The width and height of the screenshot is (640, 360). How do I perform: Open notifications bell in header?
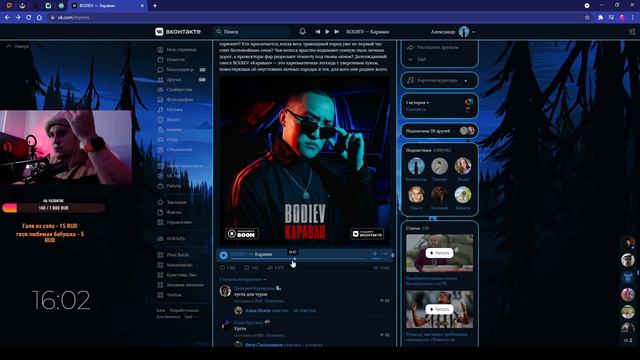(302, 31)
